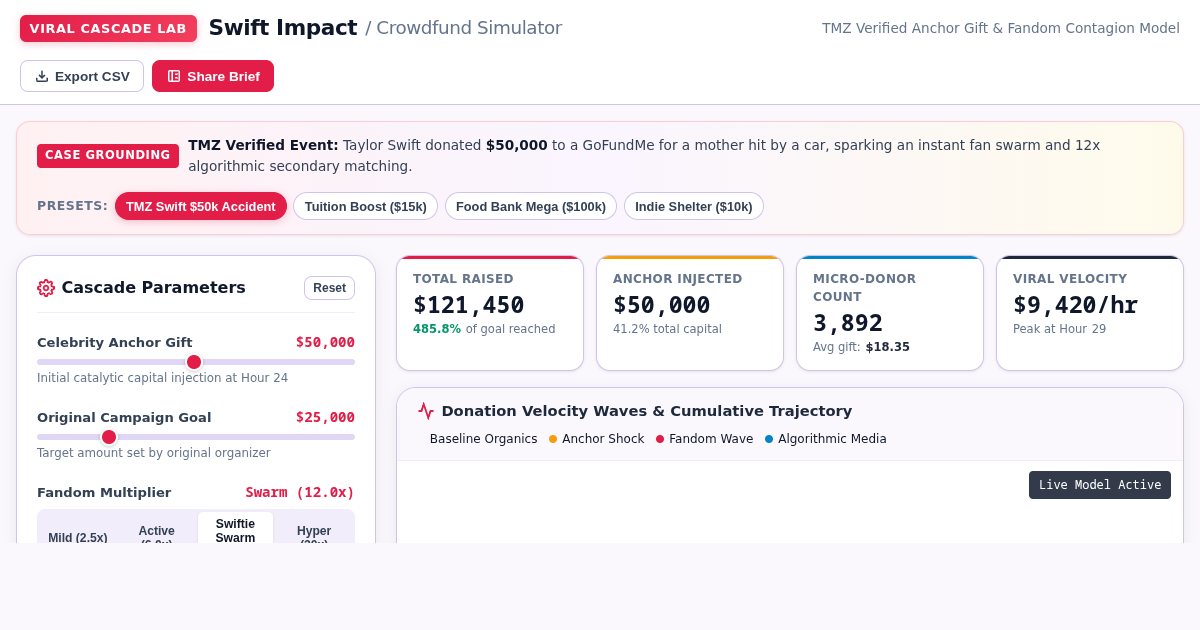The image size is (1200, 630).
Task: Click the Swift Impact title
Action: (x=283, y=28)
